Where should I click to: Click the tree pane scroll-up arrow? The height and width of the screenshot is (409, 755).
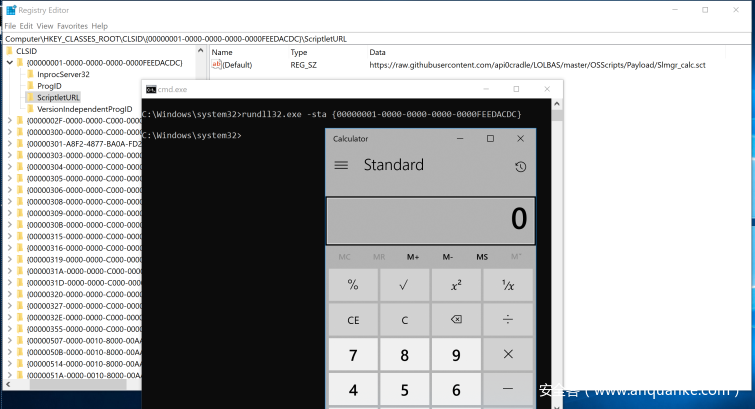pyautogui.click(x=201, y=51)
